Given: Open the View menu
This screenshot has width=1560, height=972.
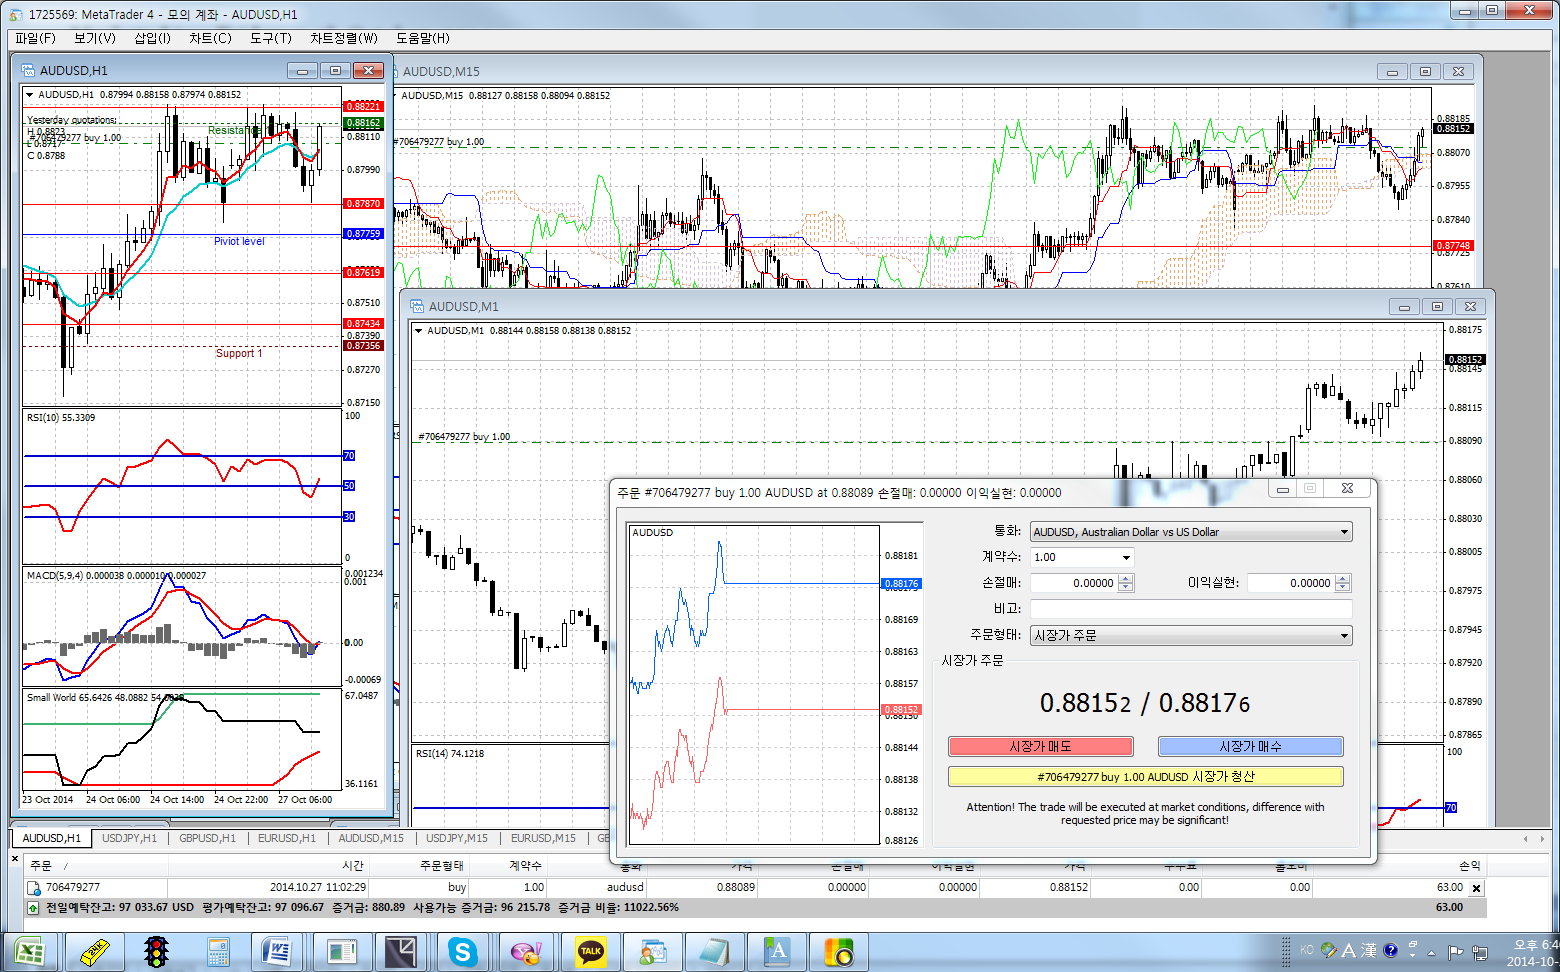Looking at the screenshot, I should click(x=95, y=38).
